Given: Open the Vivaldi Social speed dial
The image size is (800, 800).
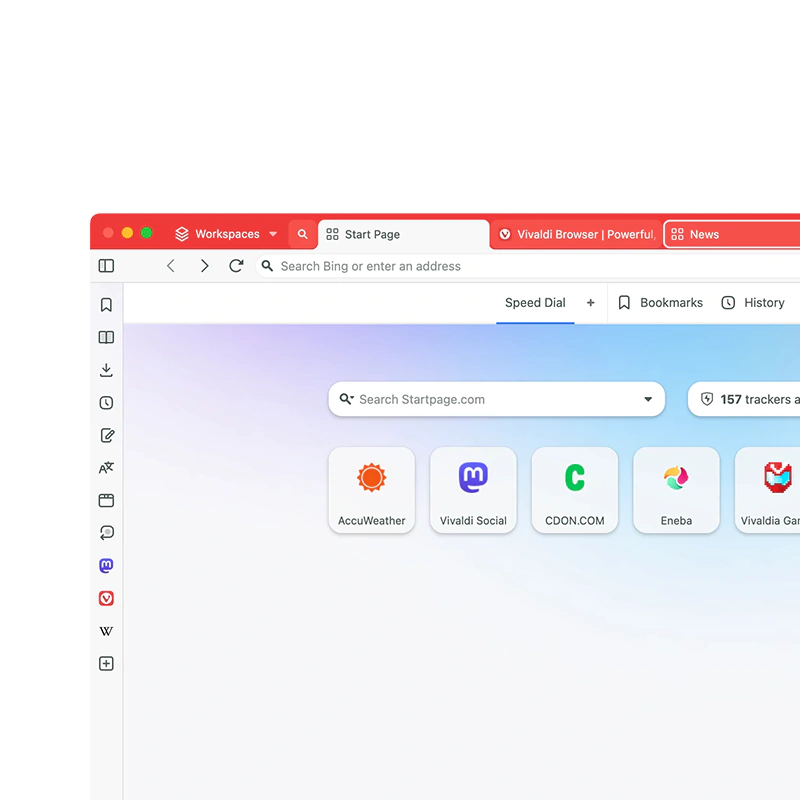Looking at the screenshot, I should (x=473, y=490).
